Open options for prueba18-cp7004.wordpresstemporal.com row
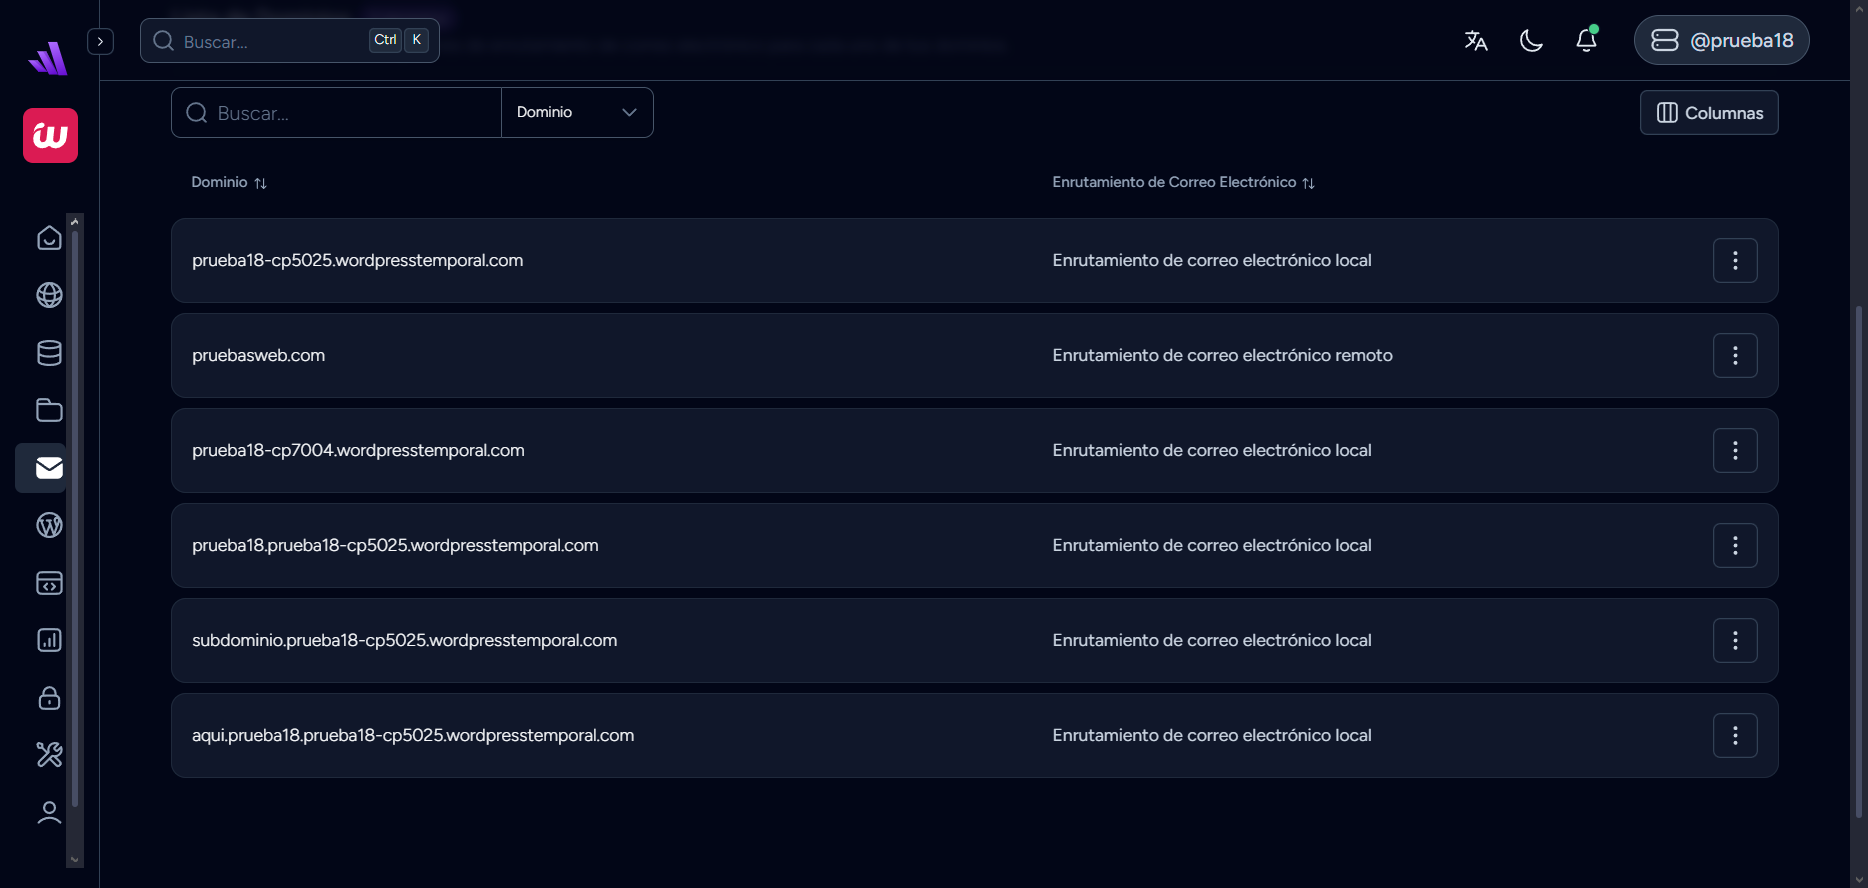 click(x=1735, y=450)
